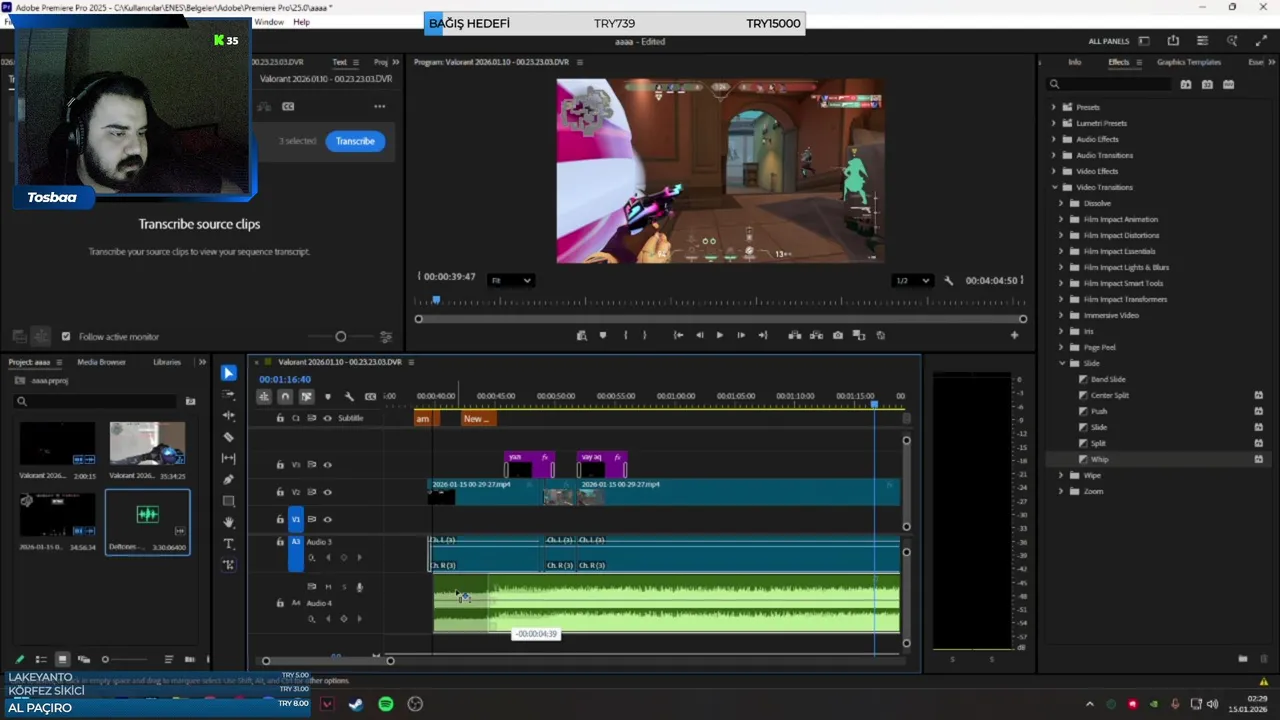Select the Whip transition effect

tap(1100, 459)
